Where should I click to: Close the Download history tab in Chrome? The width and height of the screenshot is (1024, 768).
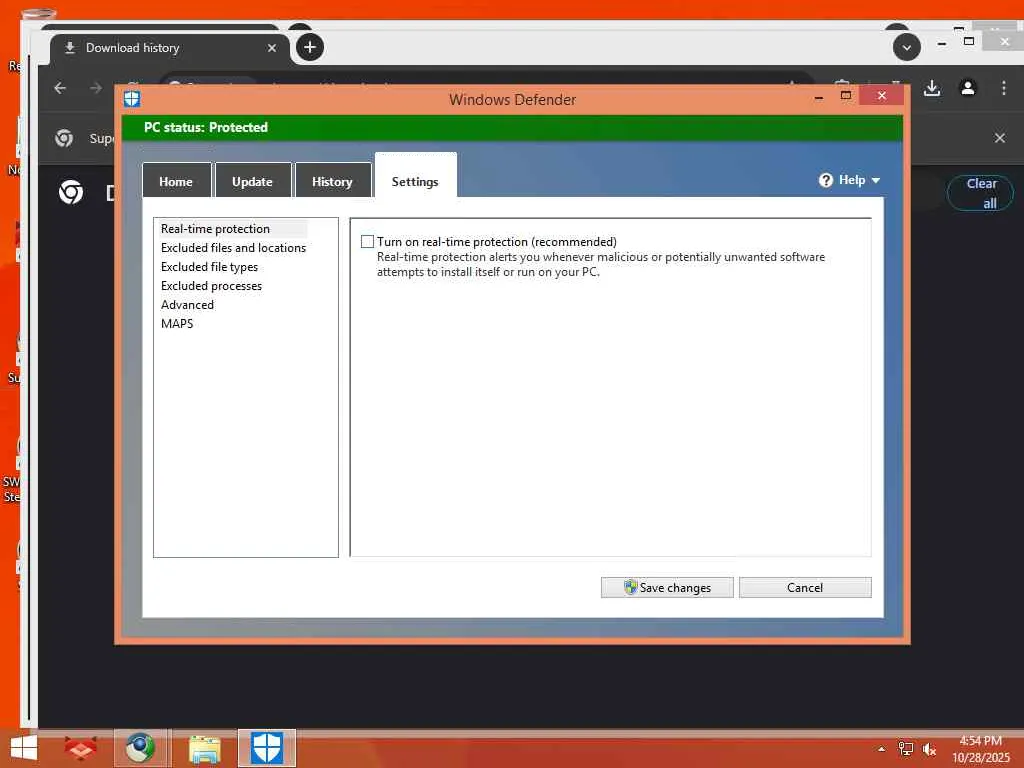pyautogui.click(x=272, y=48)
